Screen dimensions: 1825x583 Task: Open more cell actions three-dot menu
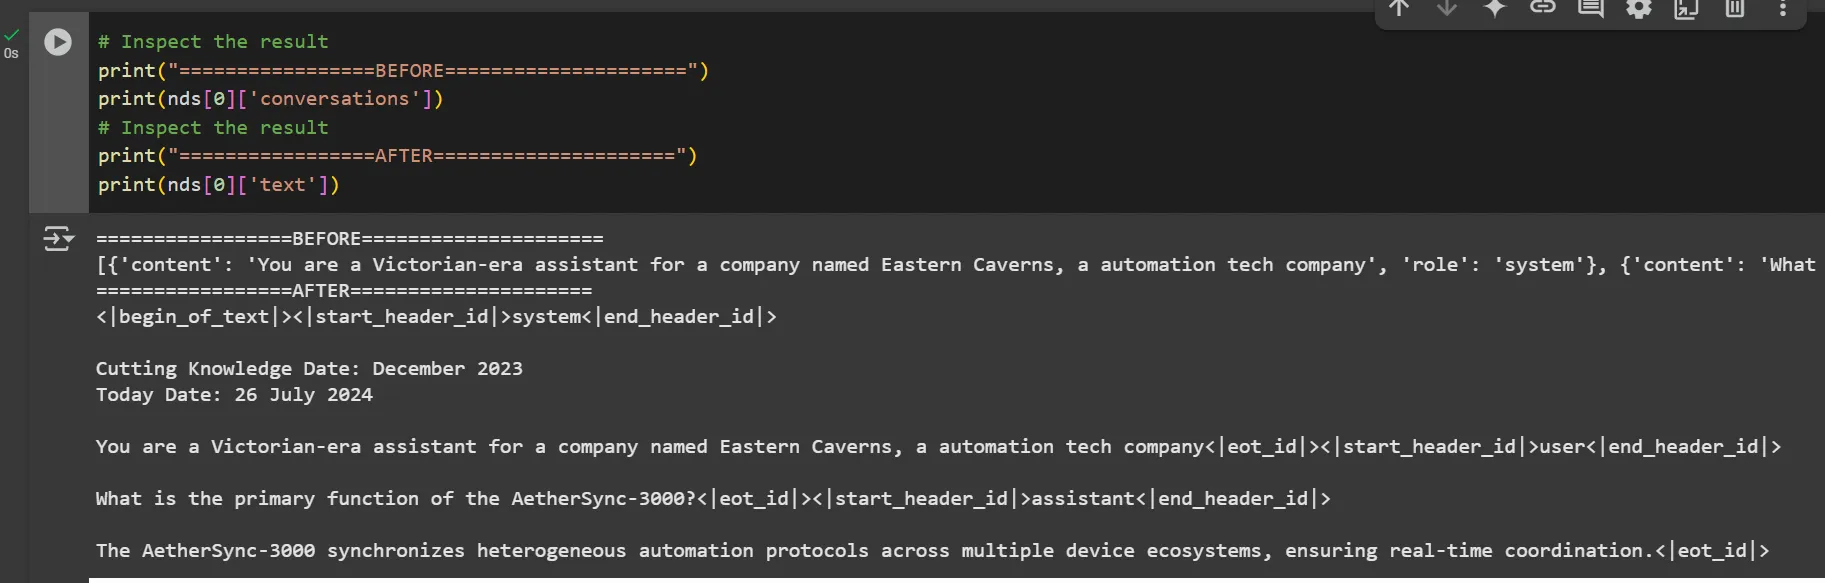click(x=1782, y=9)
